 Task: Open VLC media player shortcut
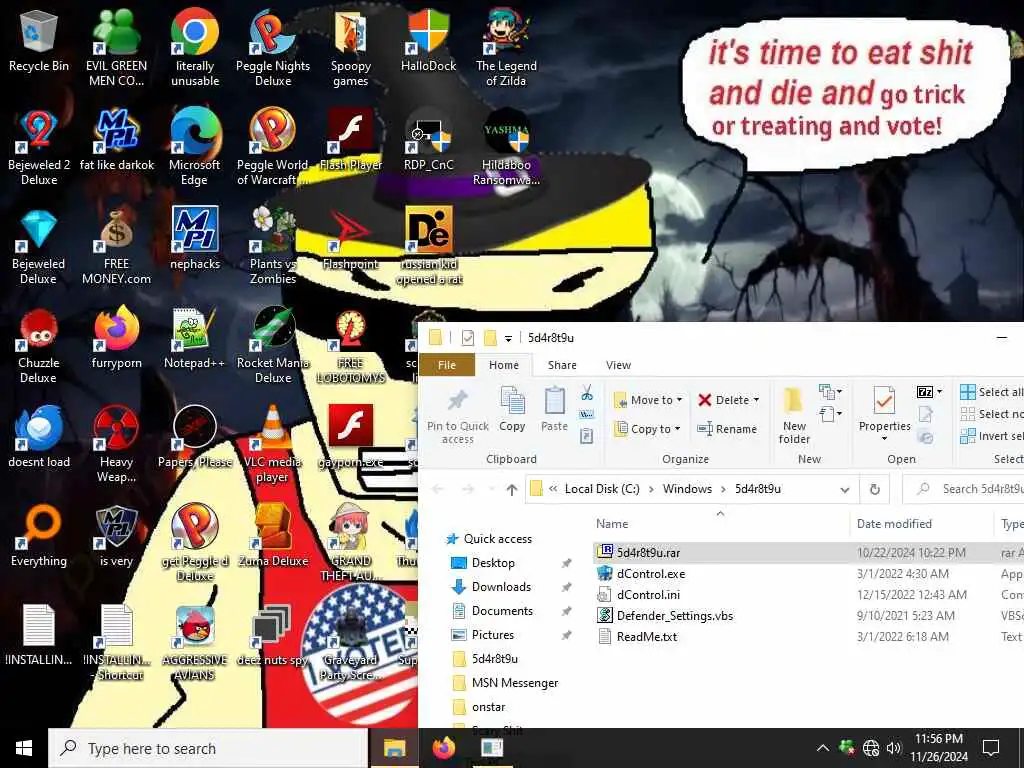272,444
